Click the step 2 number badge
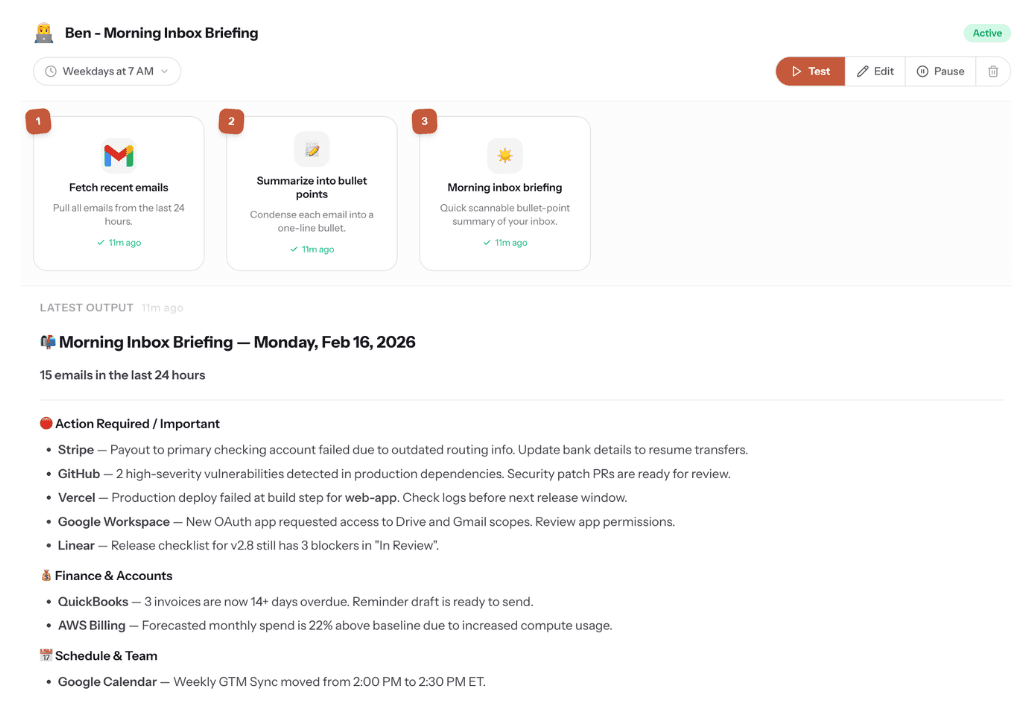 coord(231,122)
